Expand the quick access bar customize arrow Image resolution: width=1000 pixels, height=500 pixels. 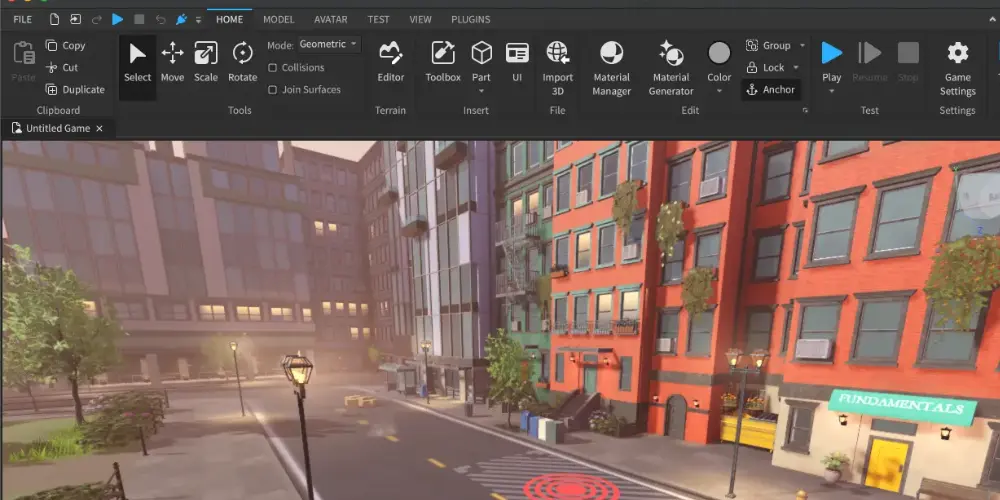tap(198, 20)
